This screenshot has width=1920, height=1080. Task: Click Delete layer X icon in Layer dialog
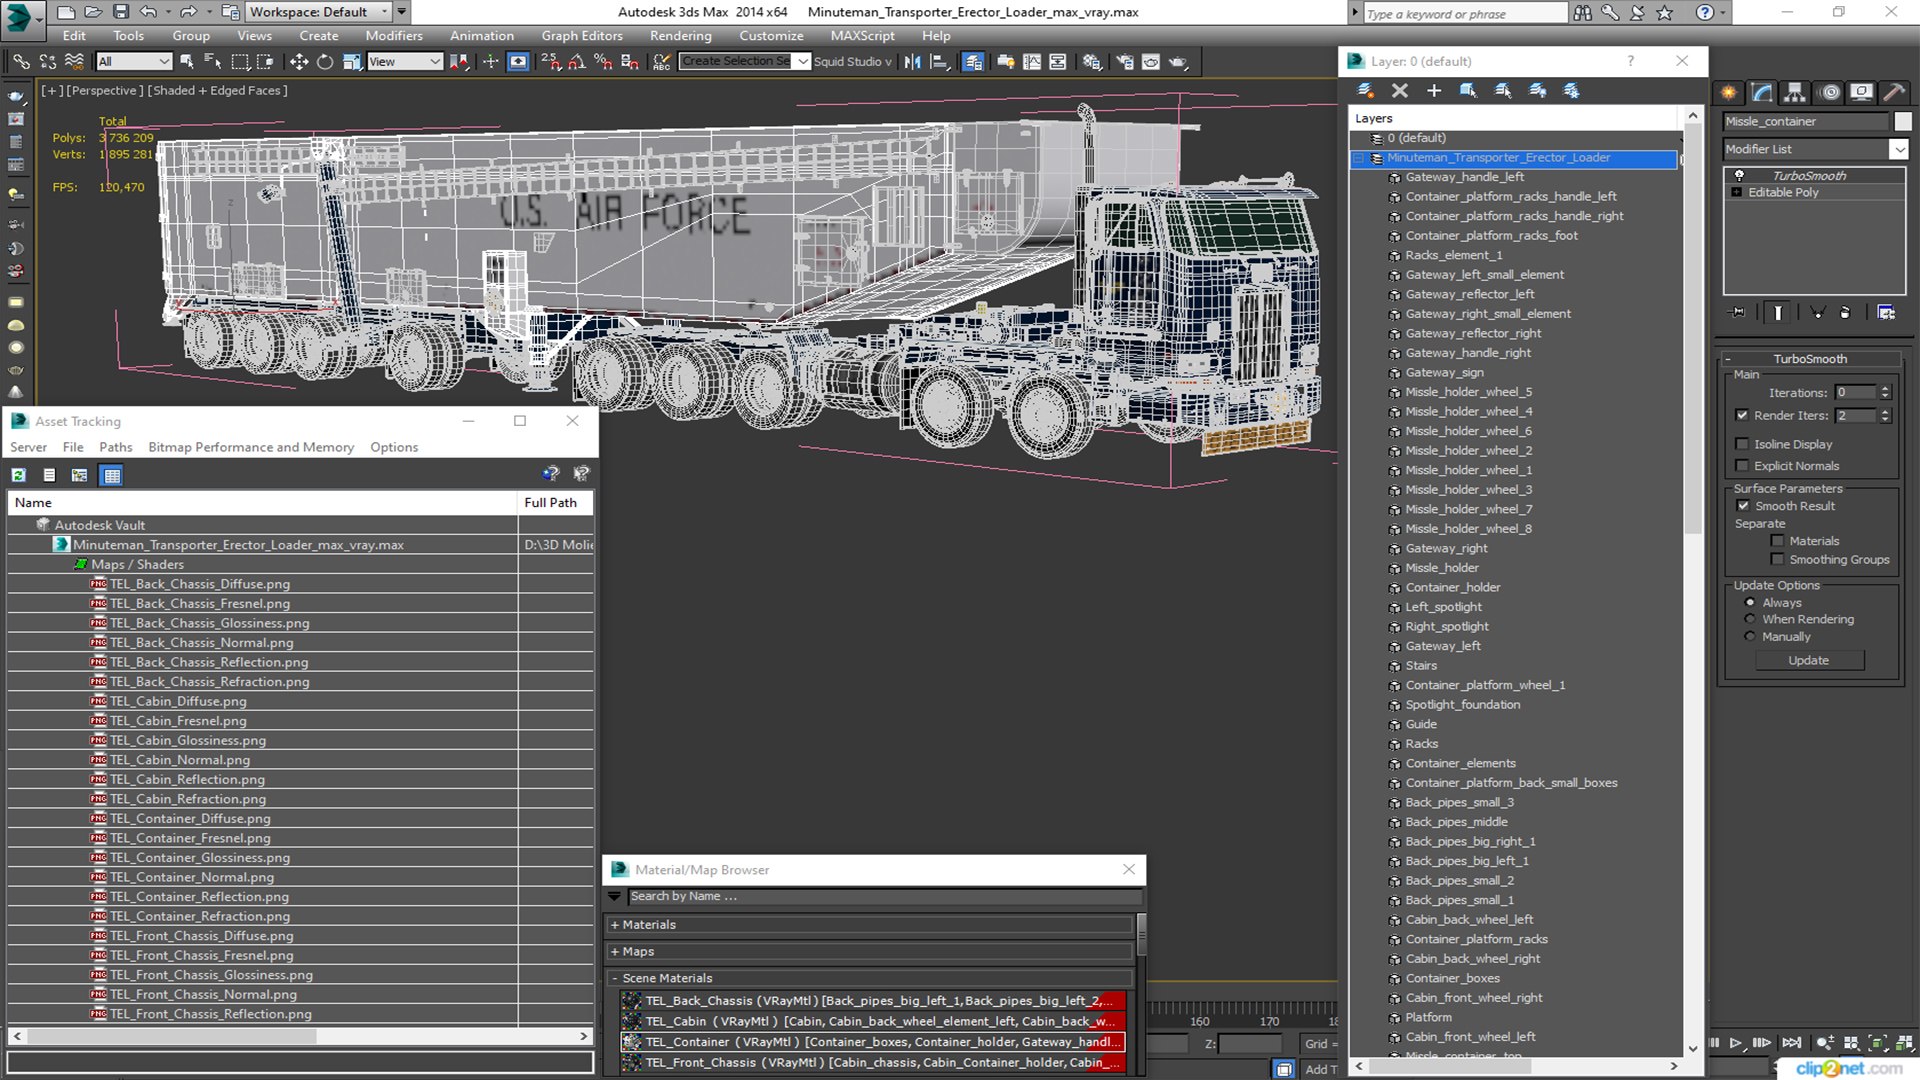coord(1399,91)
